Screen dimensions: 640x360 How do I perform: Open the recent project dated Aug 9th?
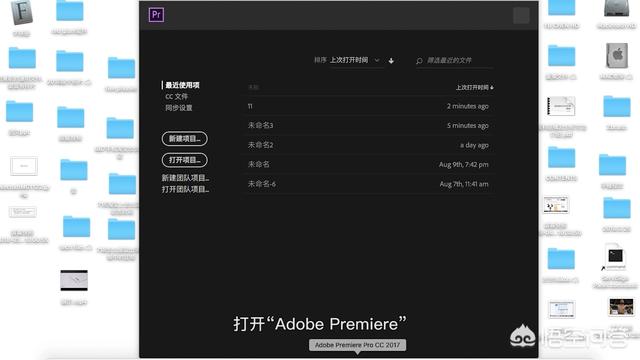[368, 164]
